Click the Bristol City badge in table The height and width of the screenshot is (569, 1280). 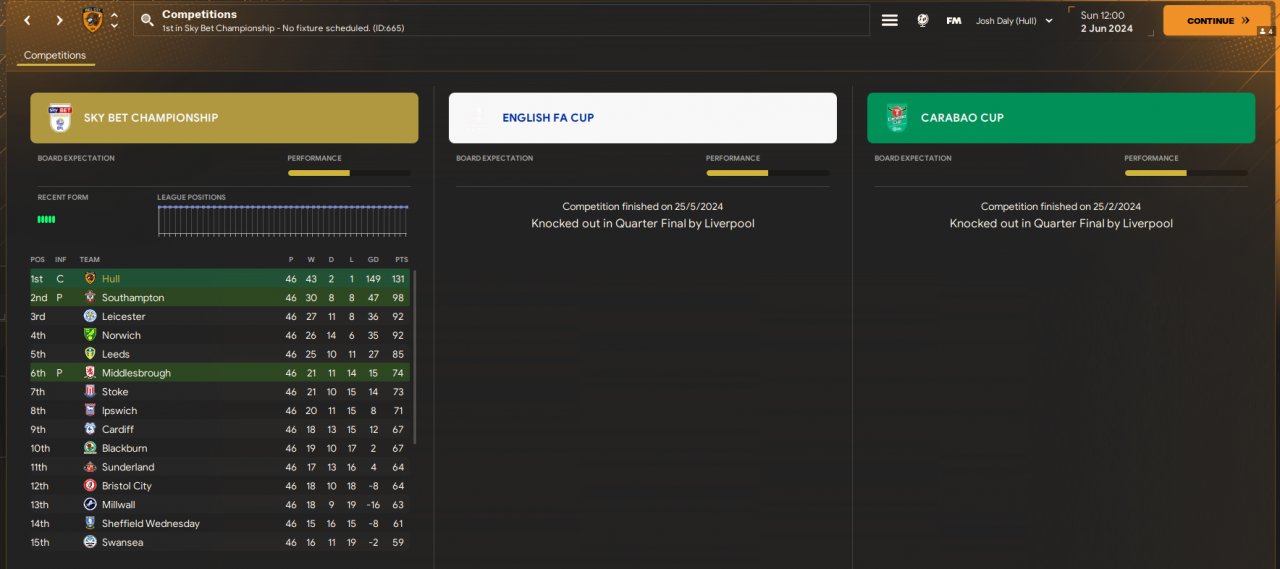pos(90,486)
